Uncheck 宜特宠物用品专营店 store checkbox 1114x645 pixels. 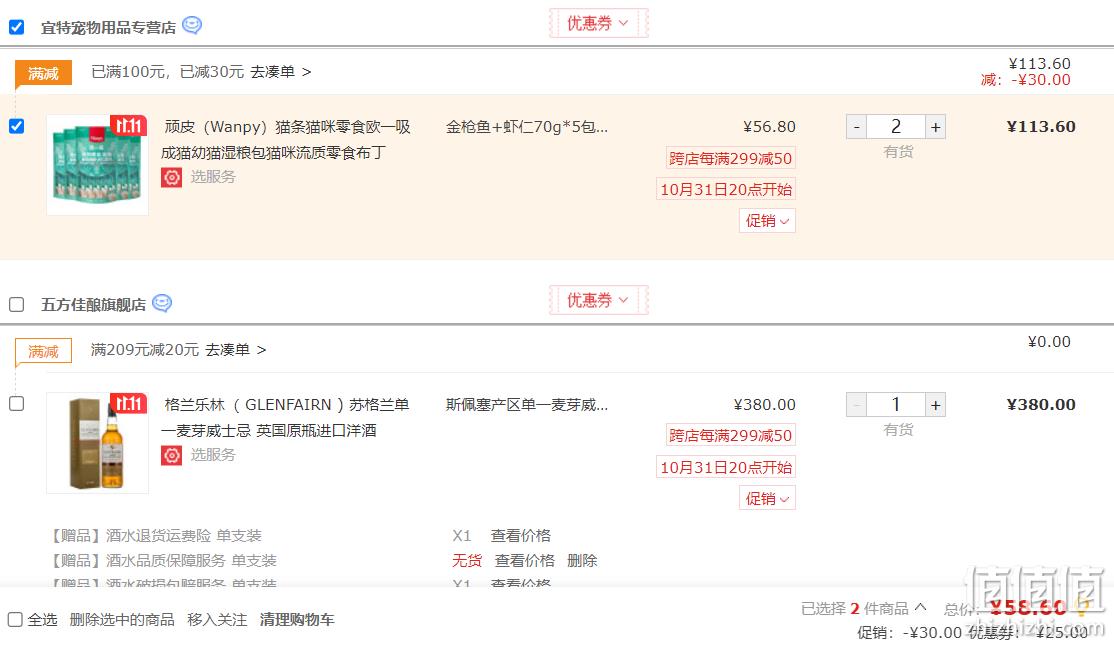tap(17, 27)
